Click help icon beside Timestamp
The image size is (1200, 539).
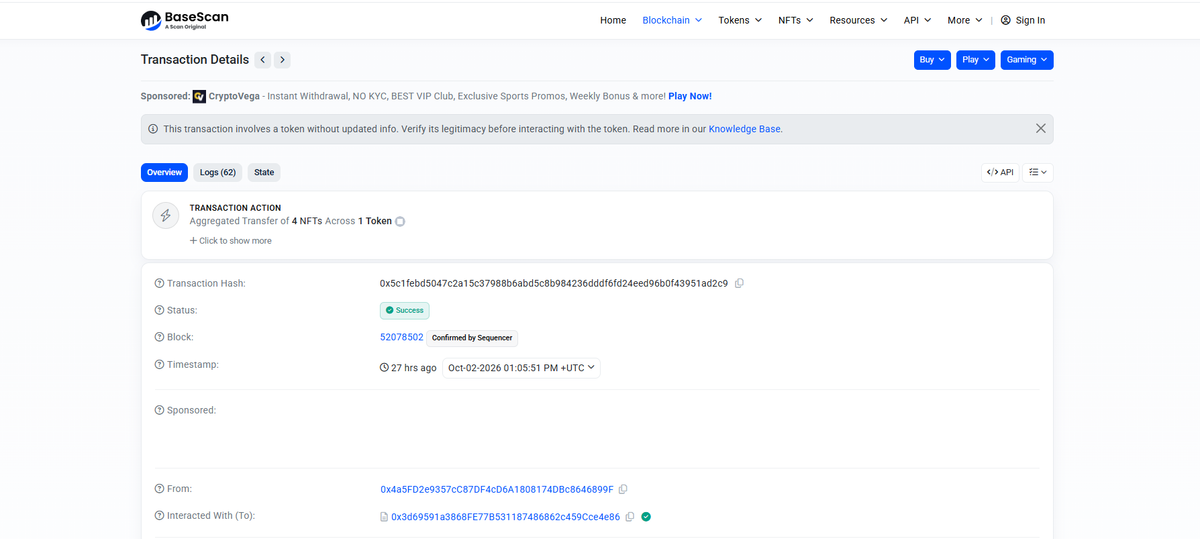pos(159,365)
